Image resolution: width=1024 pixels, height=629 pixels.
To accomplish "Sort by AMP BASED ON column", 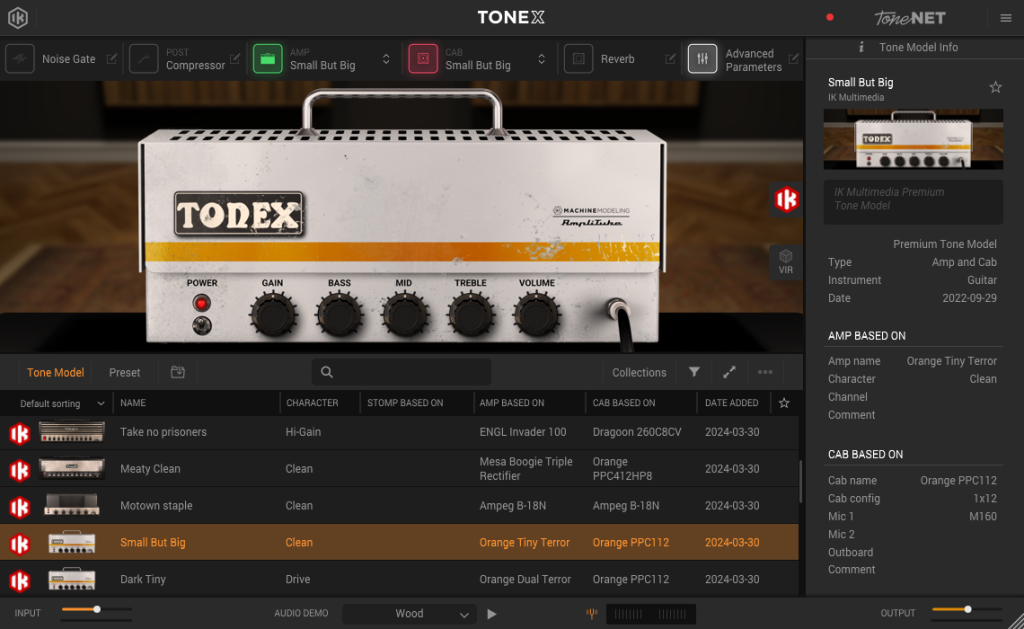I will [512, 403].
